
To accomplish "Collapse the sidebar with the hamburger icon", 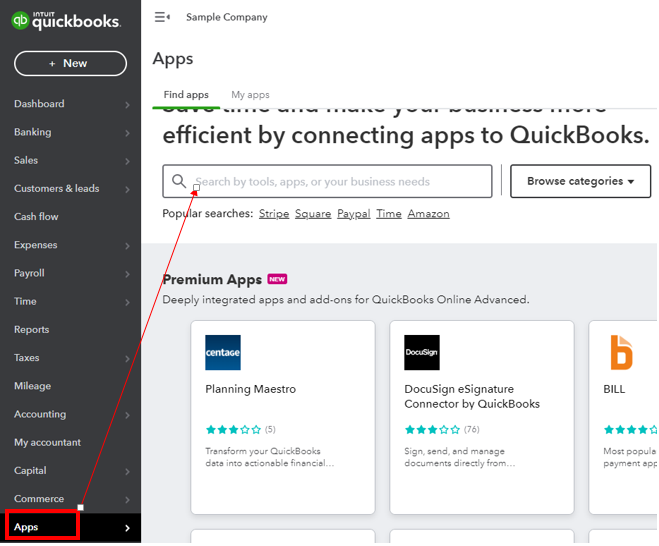I will pos(162,17).
